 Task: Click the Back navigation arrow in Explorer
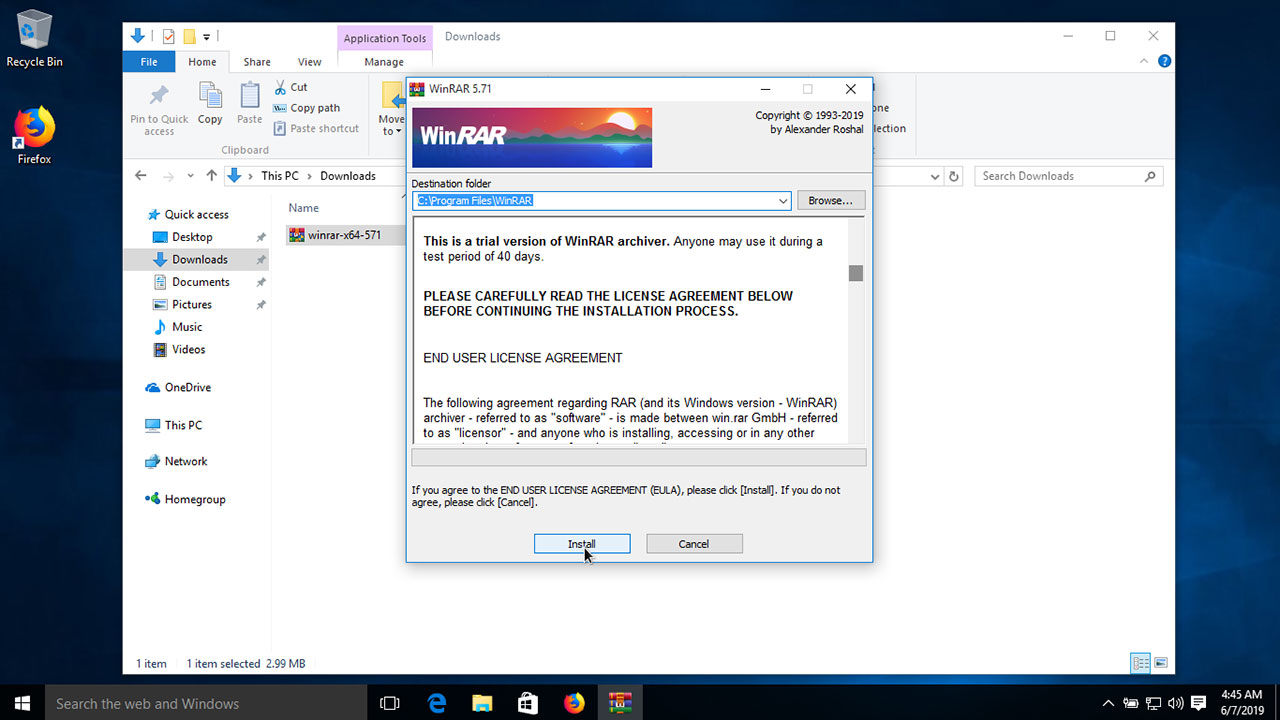pos(141,176)
